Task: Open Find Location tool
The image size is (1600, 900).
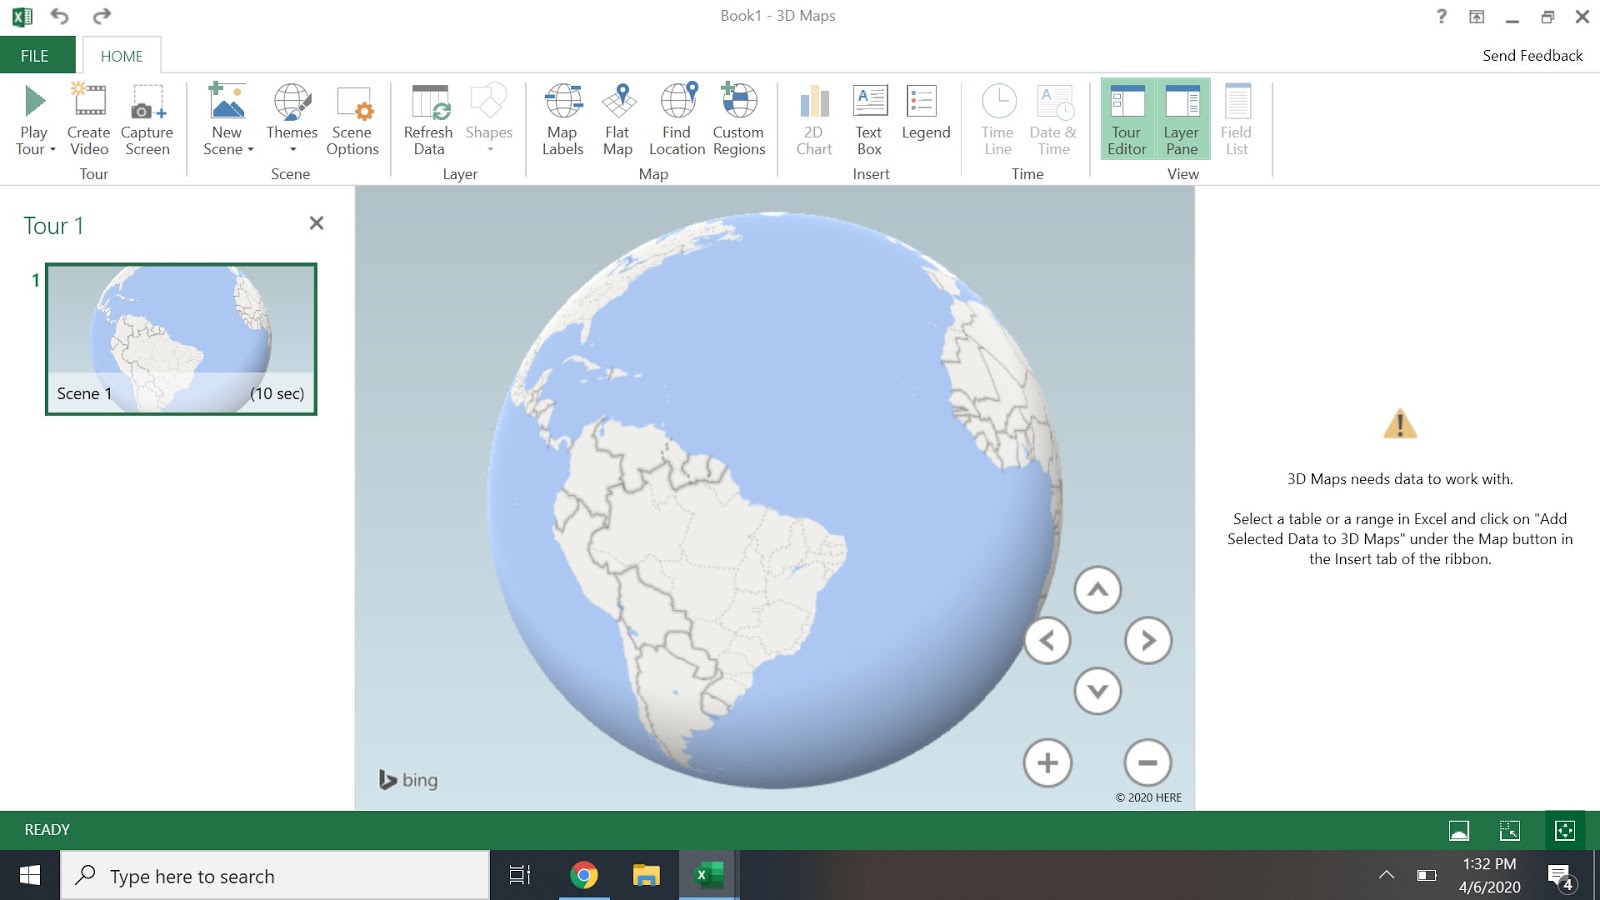Action: 677,120
